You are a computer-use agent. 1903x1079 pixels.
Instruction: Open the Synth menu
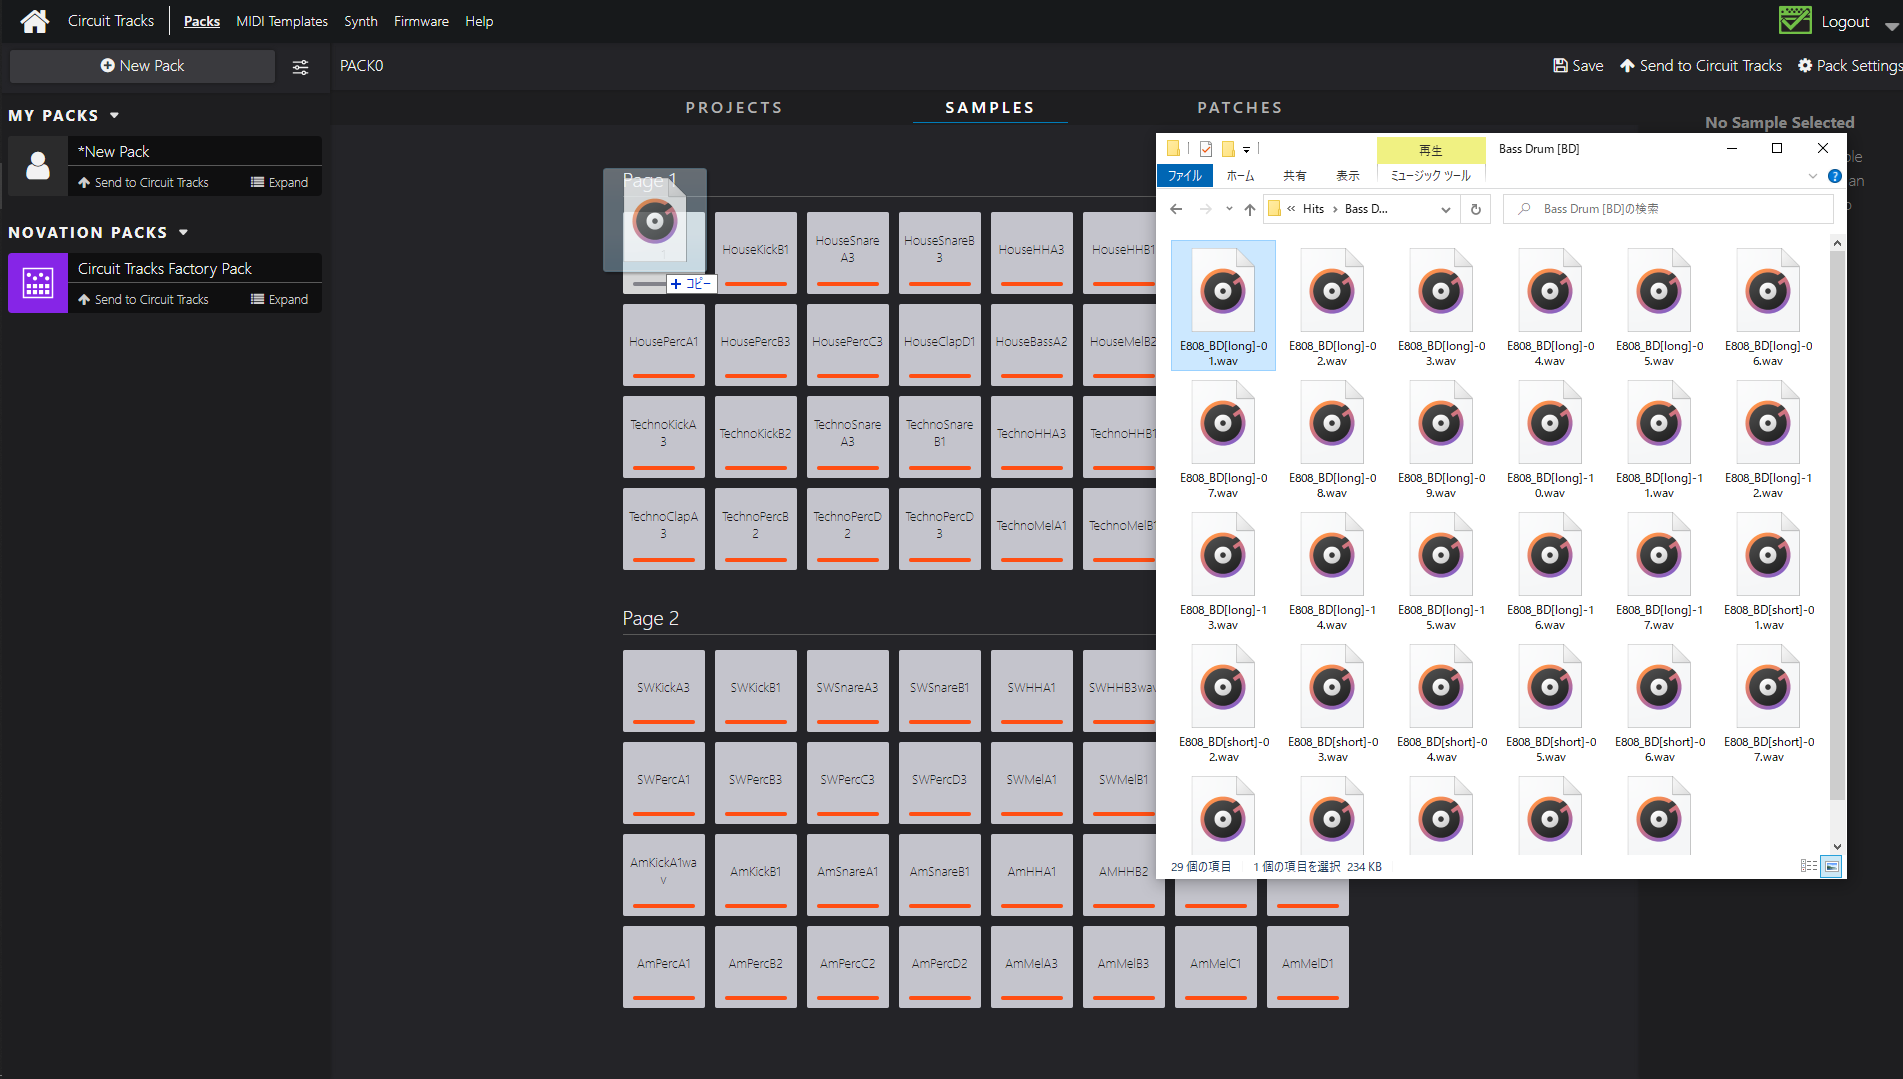click(x=360, y=21)
